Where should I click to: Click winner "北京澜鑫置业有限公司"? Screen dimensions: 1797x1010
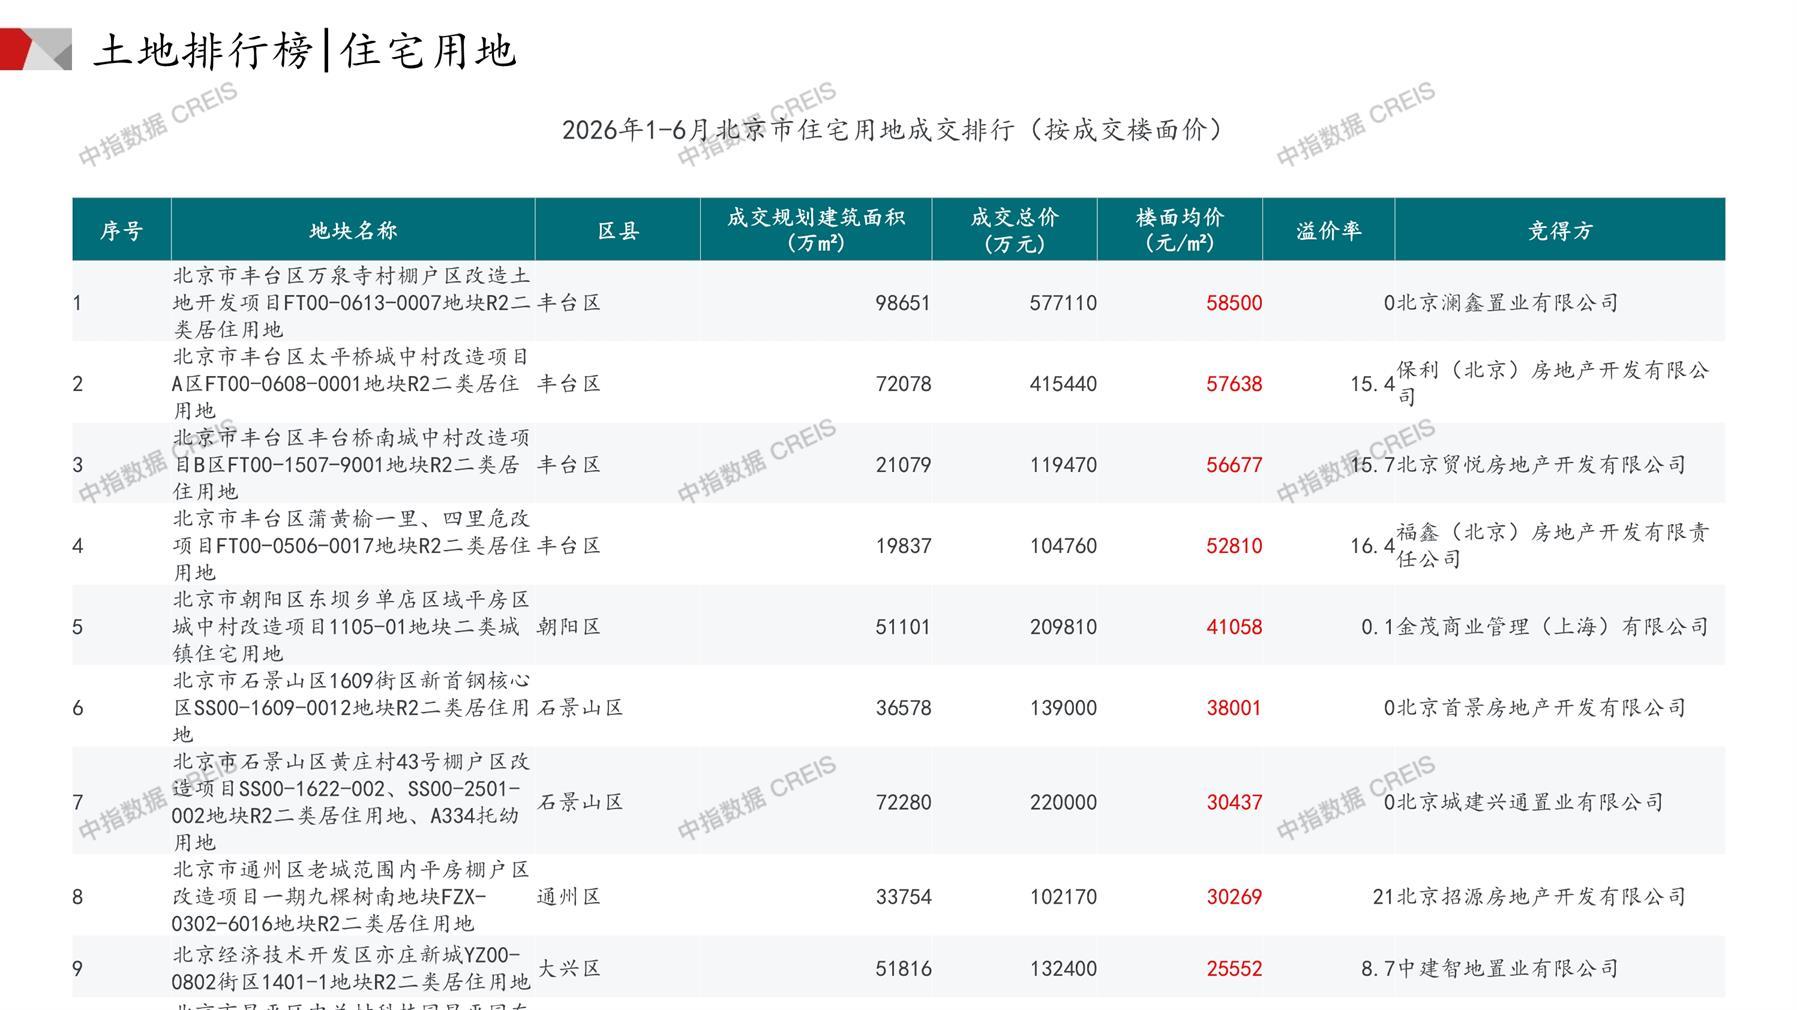(1507, 303)
